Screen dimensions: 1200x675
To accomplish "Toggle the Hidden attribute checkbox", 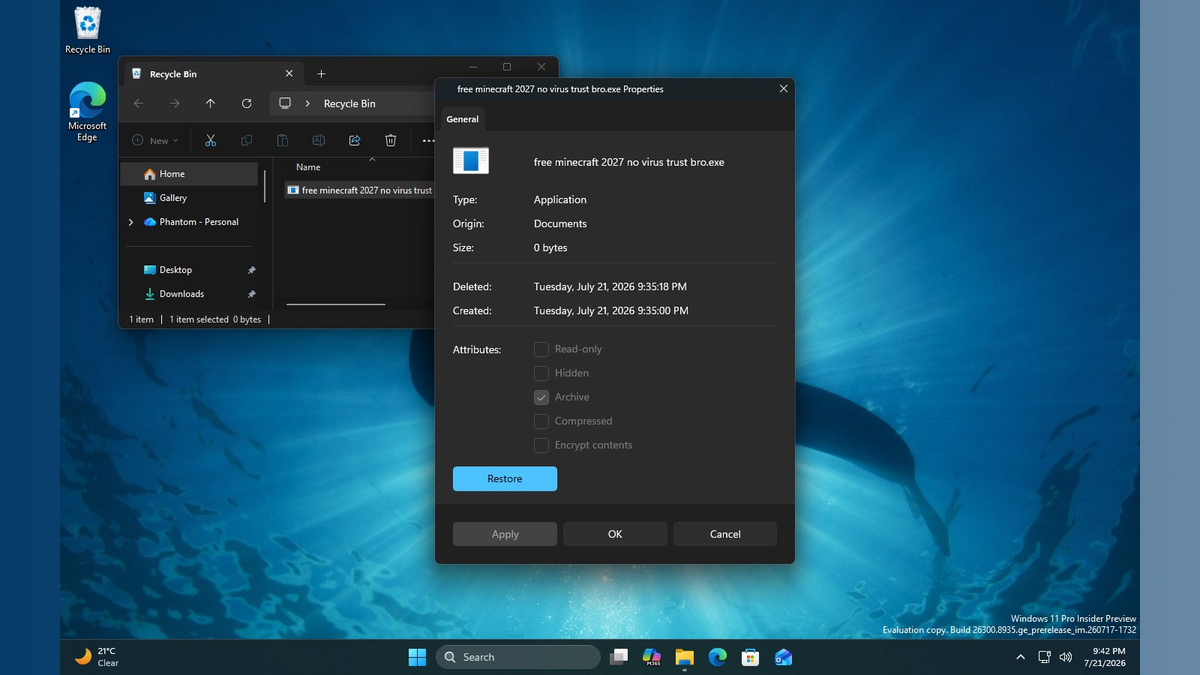I will [x=541, y=373].
